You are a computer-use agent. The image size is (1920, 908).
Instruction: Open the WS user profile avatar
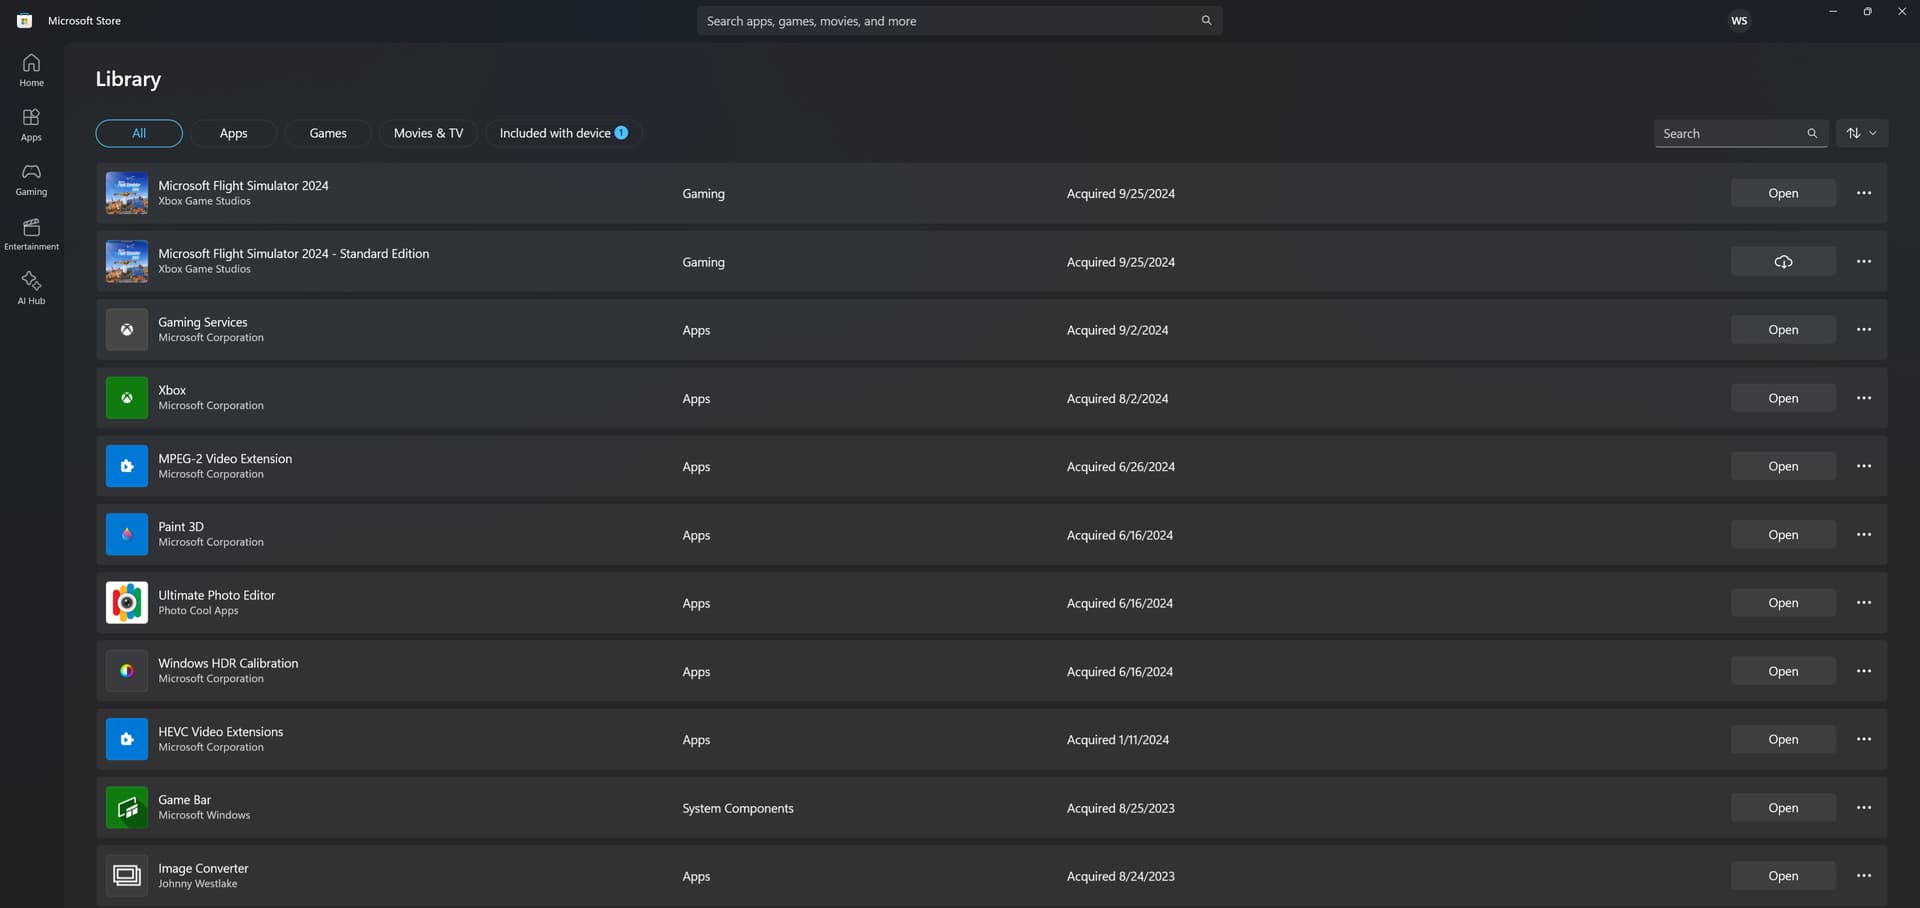1739,20
